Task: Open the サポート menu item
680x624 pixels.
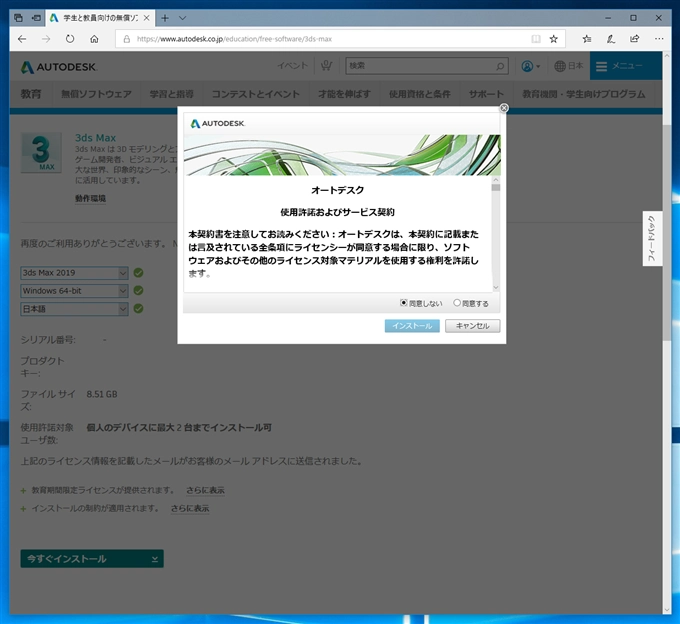Action: pyautogui.click(x=486, y=94)
